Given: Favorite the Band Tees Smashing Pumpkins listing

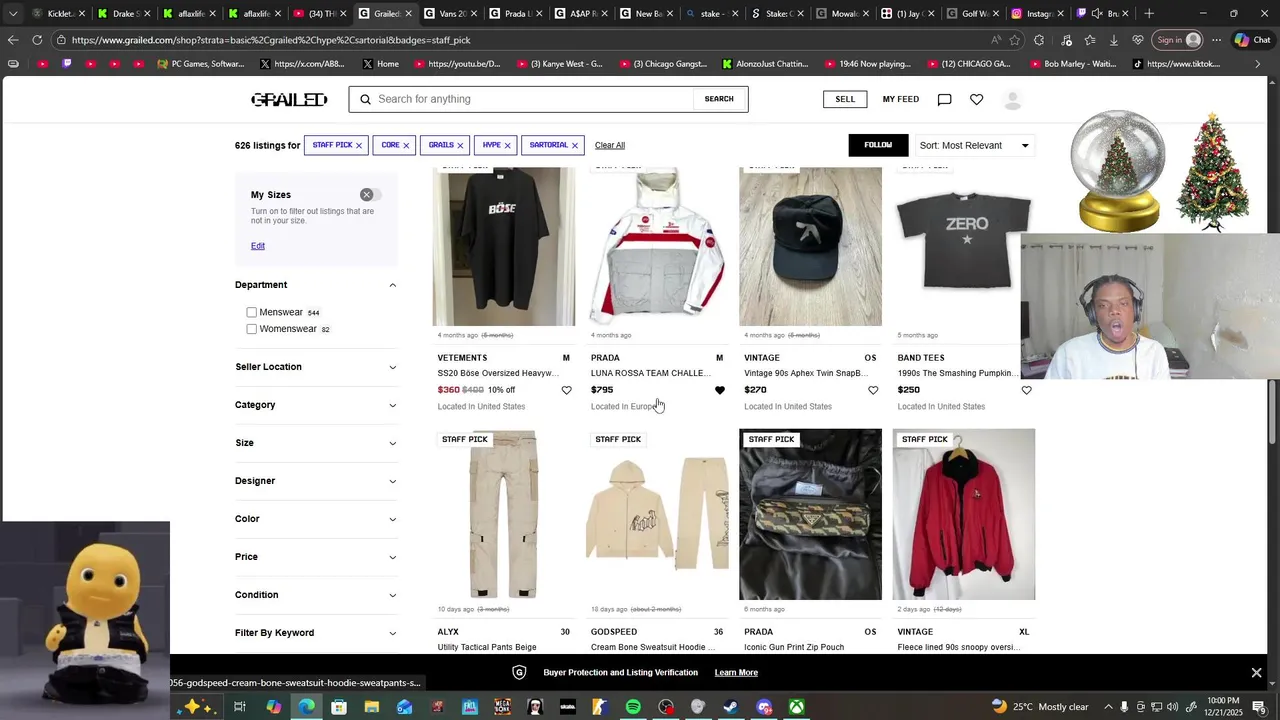Looking at the screenshot, I should pyautogui.click(x=1026, y=390).
